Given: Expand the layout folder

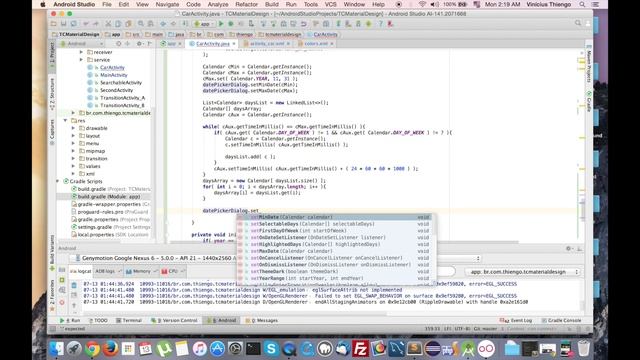Looking at the screenshot, I should [73, 136].
